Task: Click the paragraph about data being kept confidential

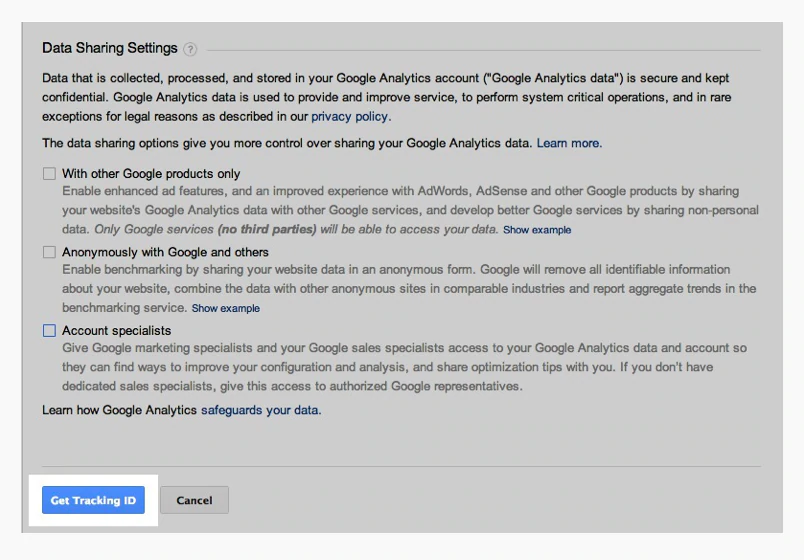Action: click(400, 97)
